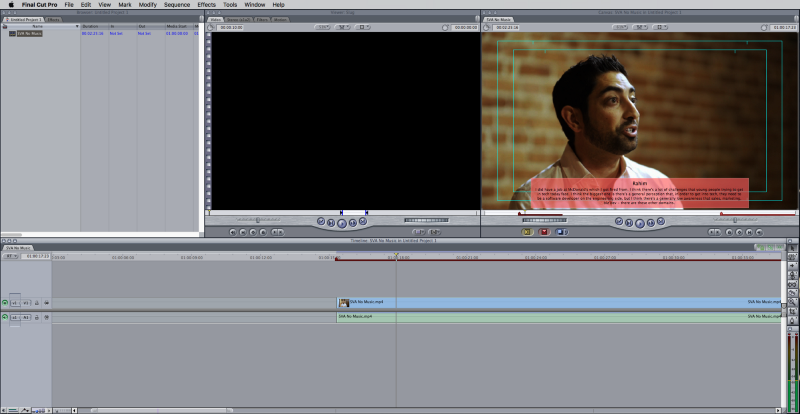Go to next edit in the Canvas

(661, 222)
